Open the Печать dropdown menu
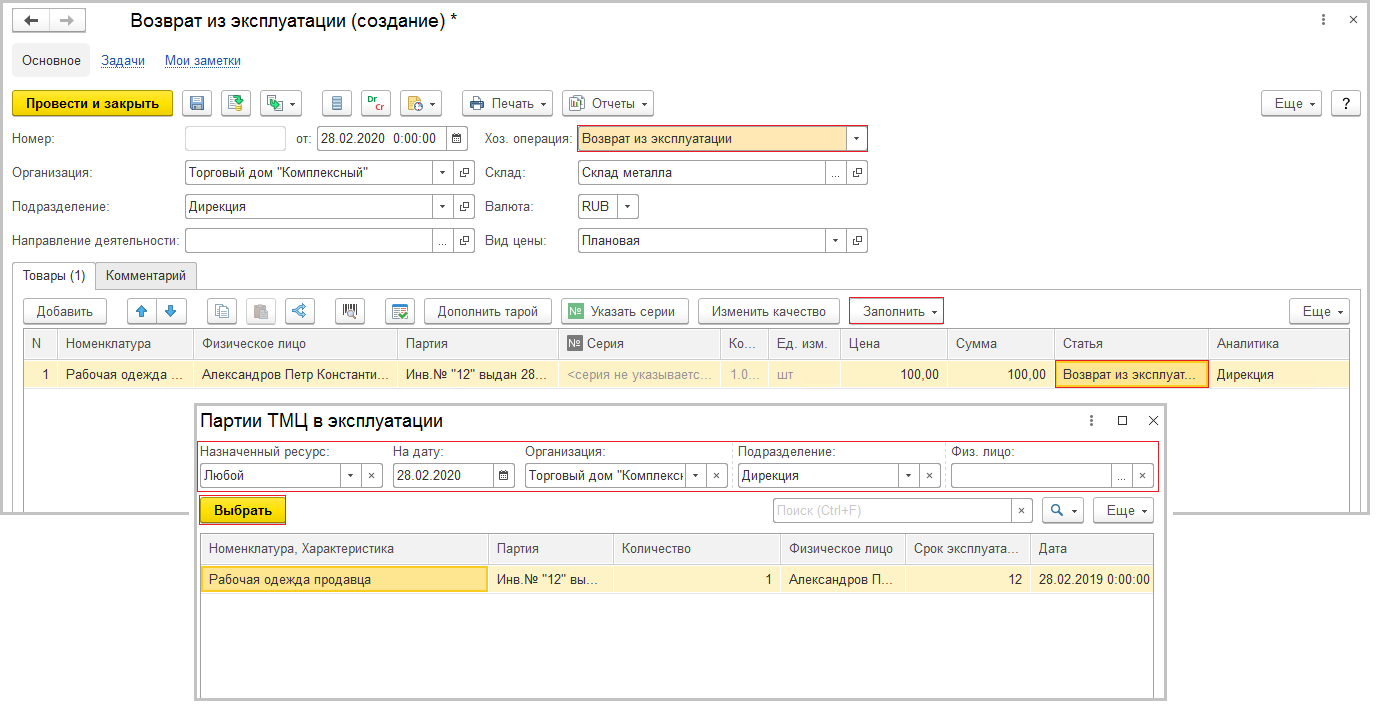This screenshot has height=710, width=1378. pos(507,103)
